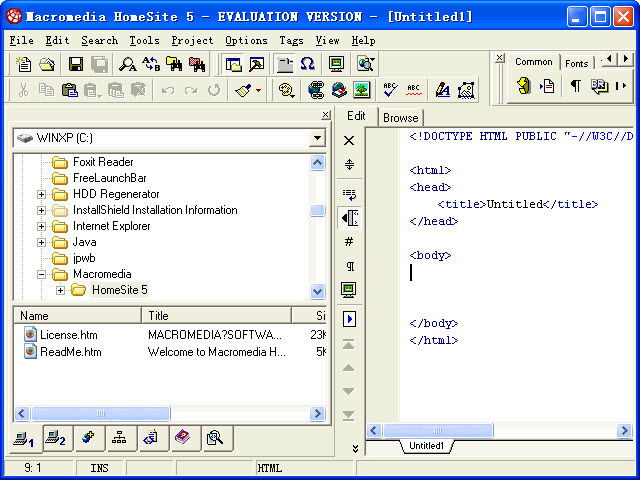Select the Common toolbar tab
This screenshot has height=480, width=640.
(533, 62)
